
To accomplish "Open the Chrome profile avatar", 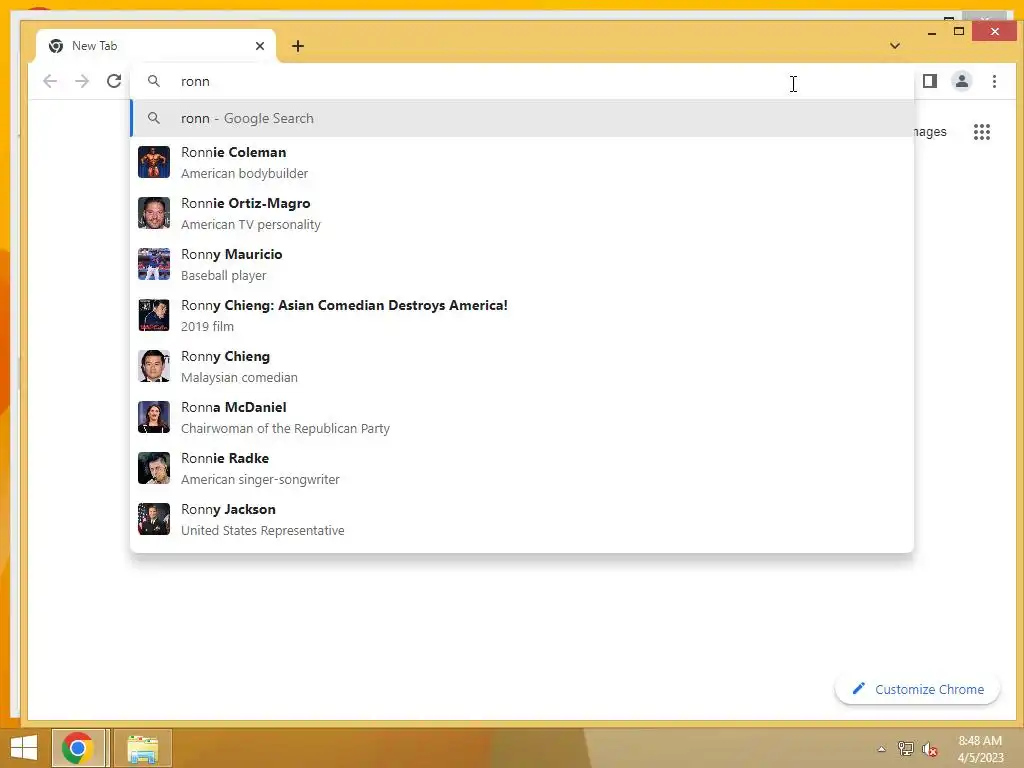I will [962, 81].
